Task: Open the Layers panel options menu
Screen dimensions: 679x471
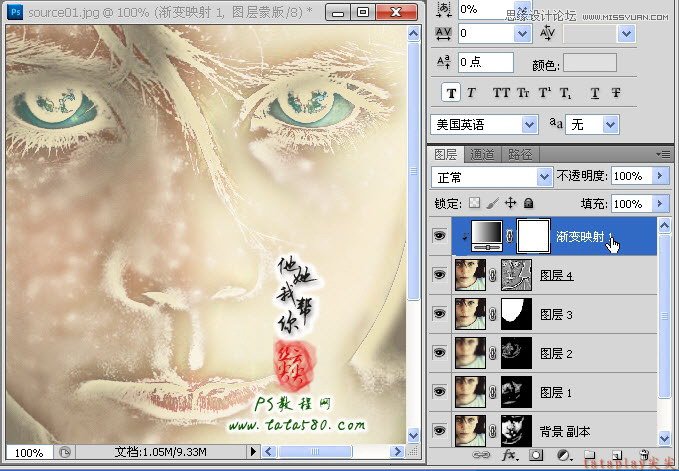Action: [663, 154]
